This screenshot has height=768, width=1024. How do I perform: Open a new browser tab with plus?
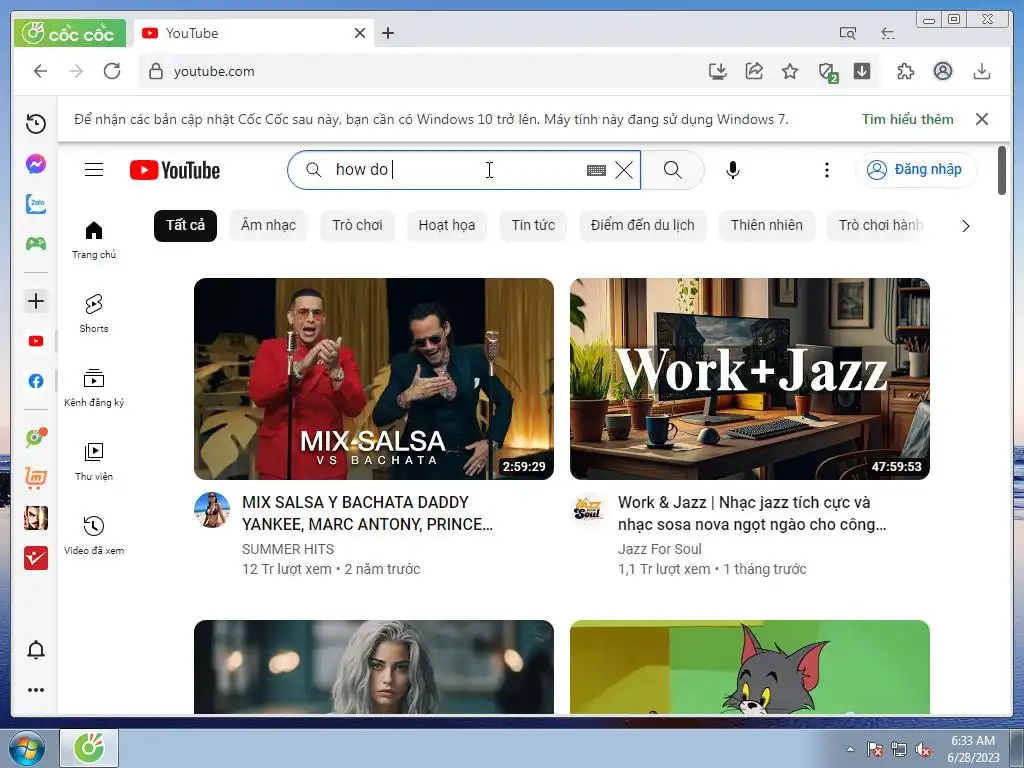tap(388, 33)
